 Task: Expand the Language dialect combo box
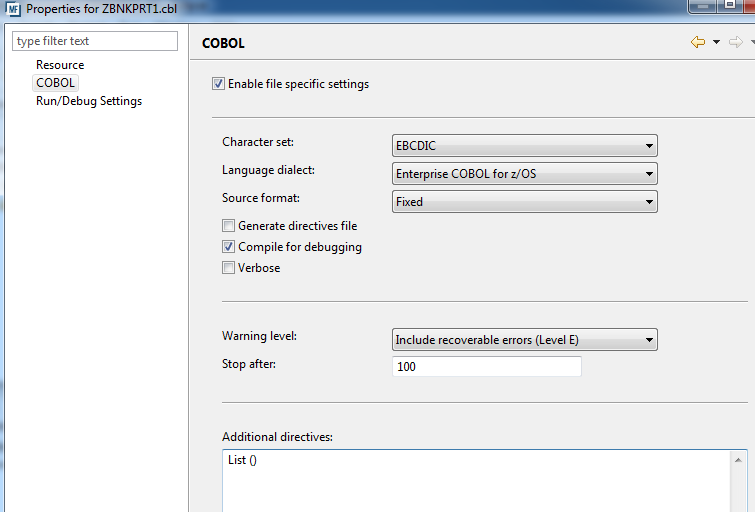pos(525,174)
